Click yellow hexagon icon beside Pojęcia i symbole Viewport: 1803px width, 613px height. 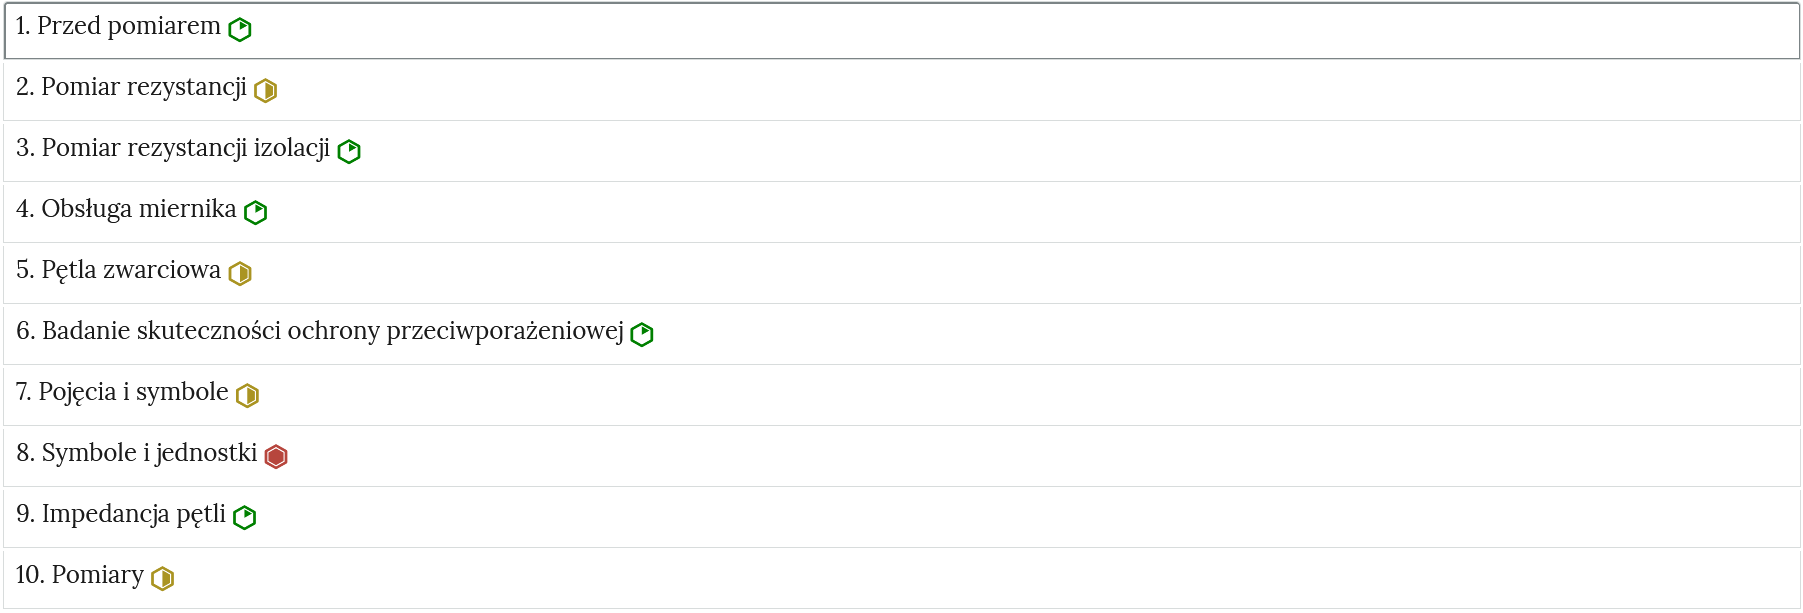(247, 396)
